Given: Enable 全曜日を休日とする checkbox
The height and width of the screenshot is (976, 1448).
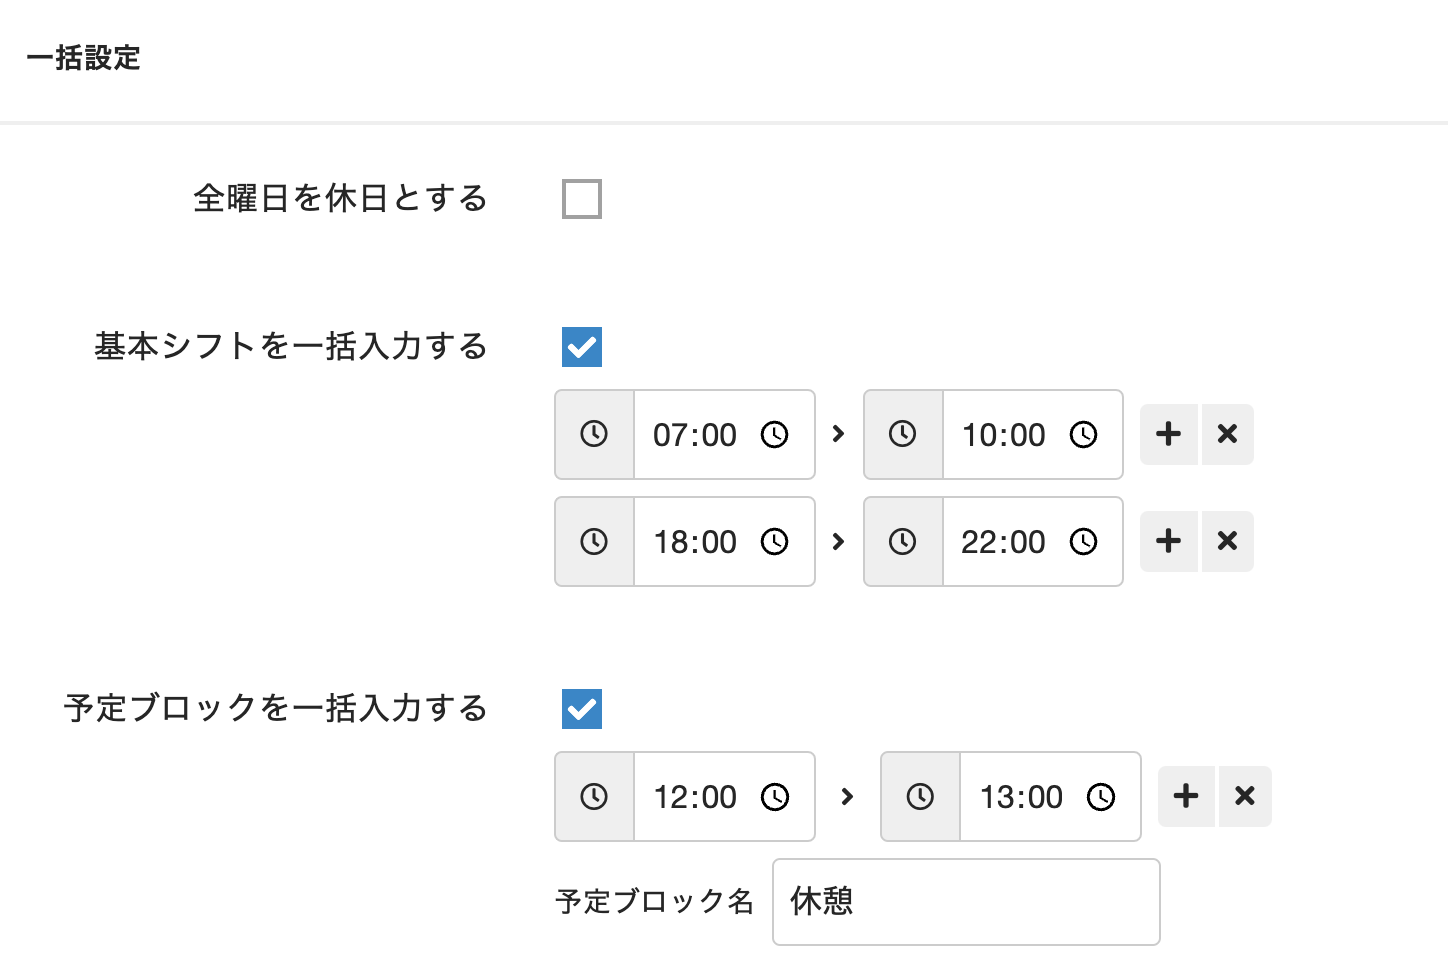Looking at the screenshot, I should click(582, 199).
